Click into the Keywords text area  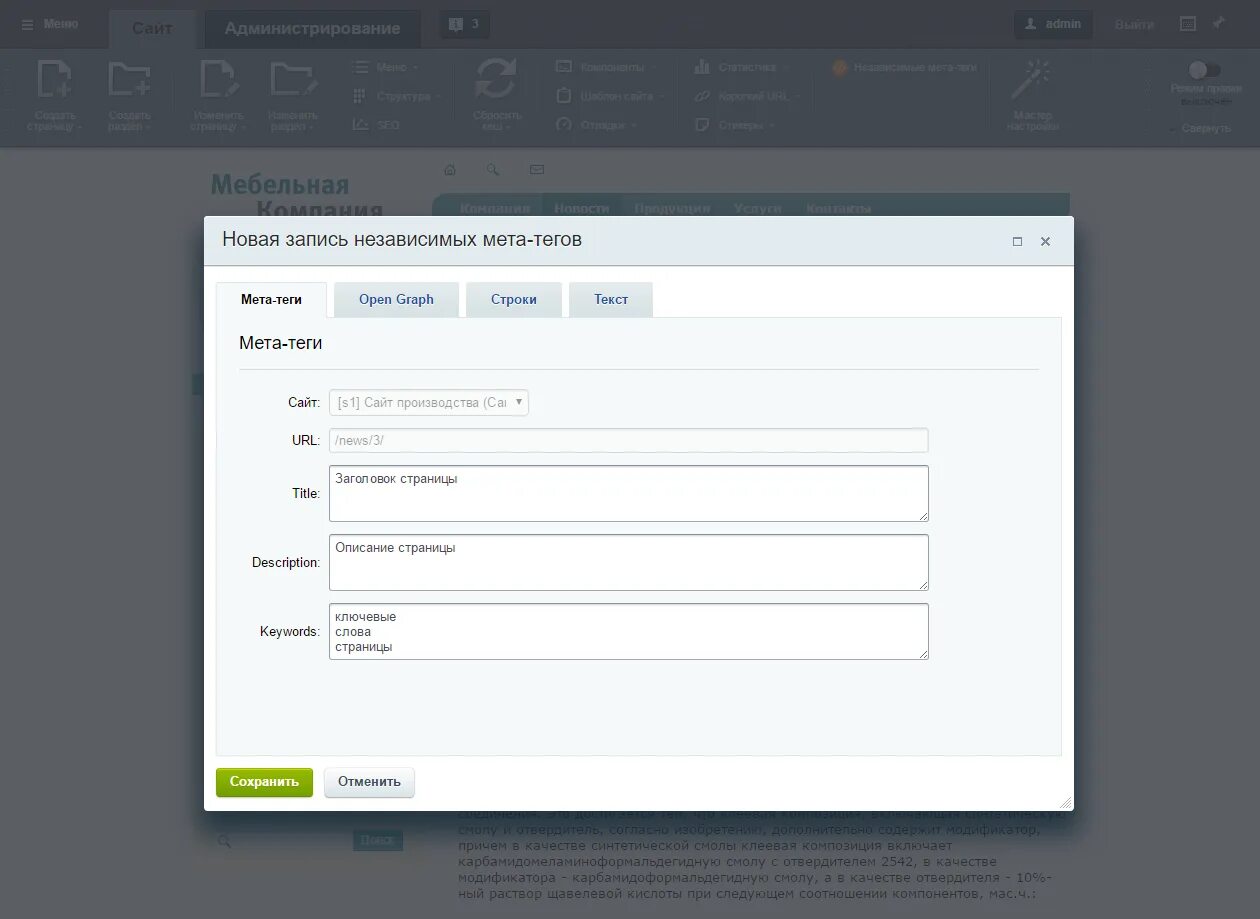click(629, 631)
